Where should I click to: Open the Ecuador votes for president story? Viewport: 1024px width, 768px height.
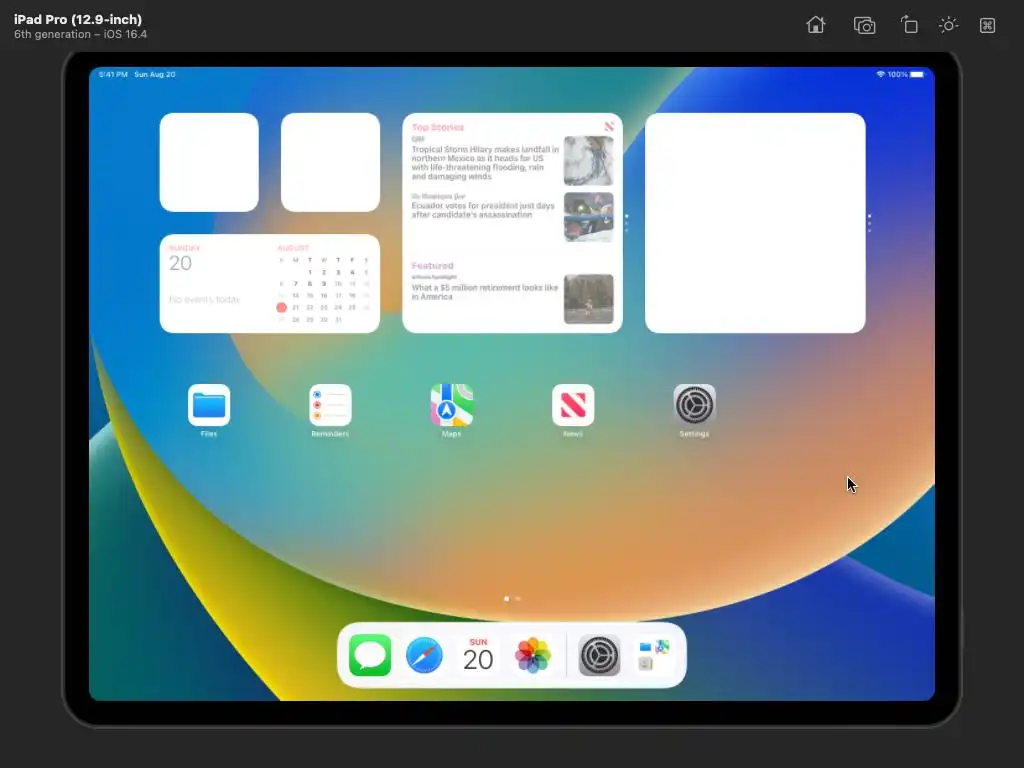click(483, 210)
